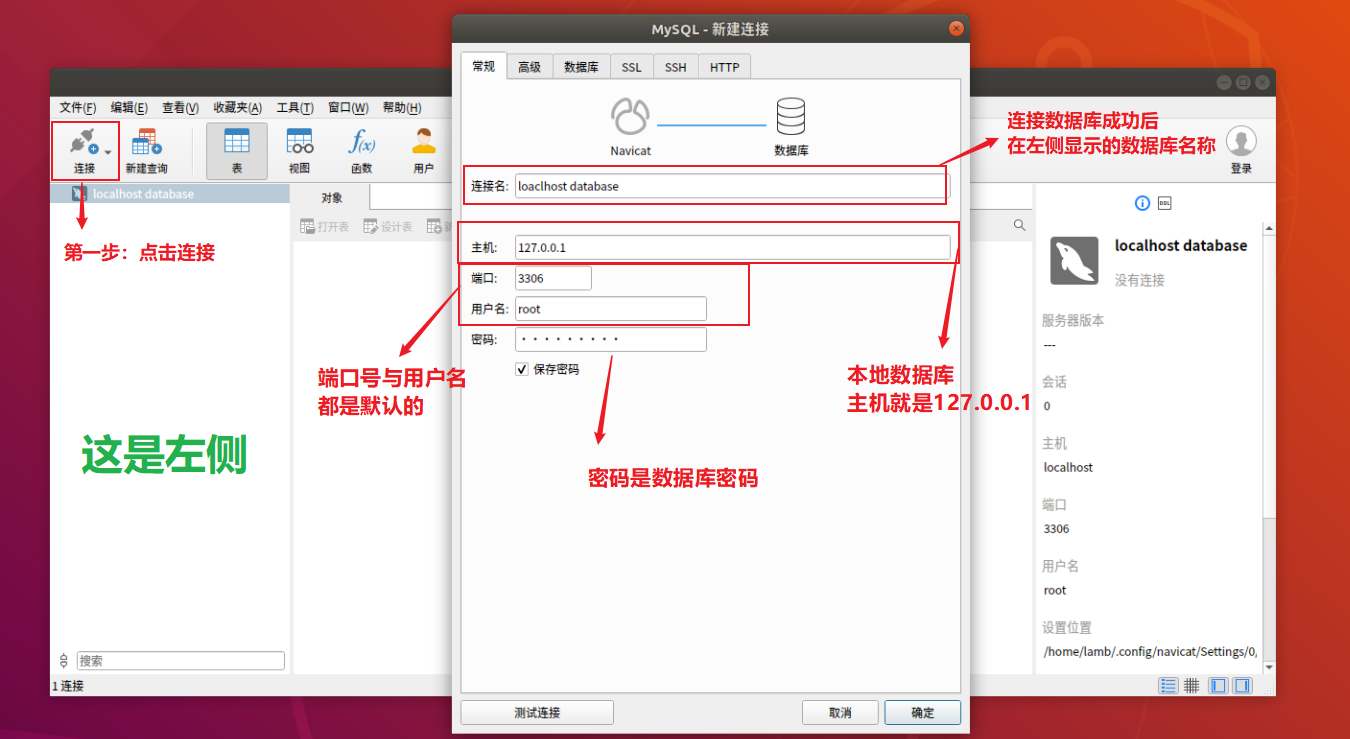The height and width of the screenshot is (739, 1350).
Task: Click the 确定 button
Action: click(x=922, y=712)
